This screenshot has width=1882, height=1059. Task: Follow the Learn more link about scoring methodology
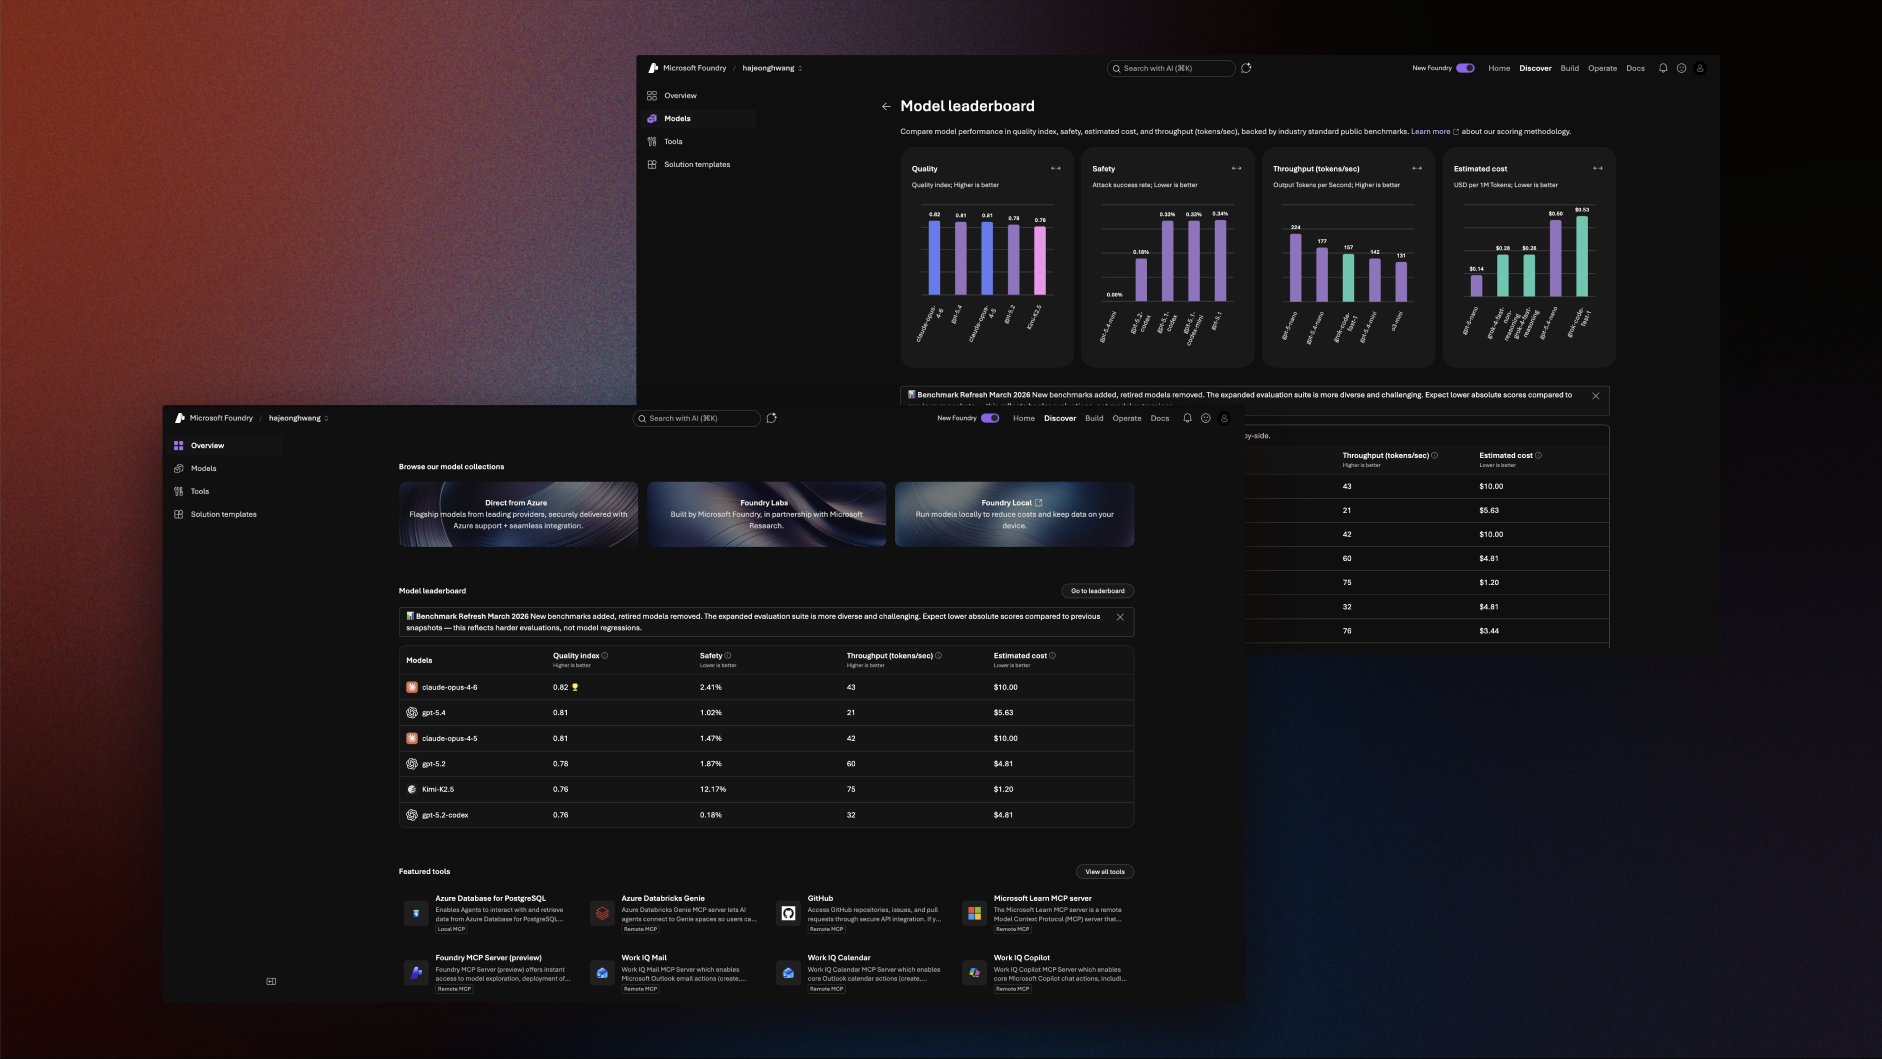1435,131
